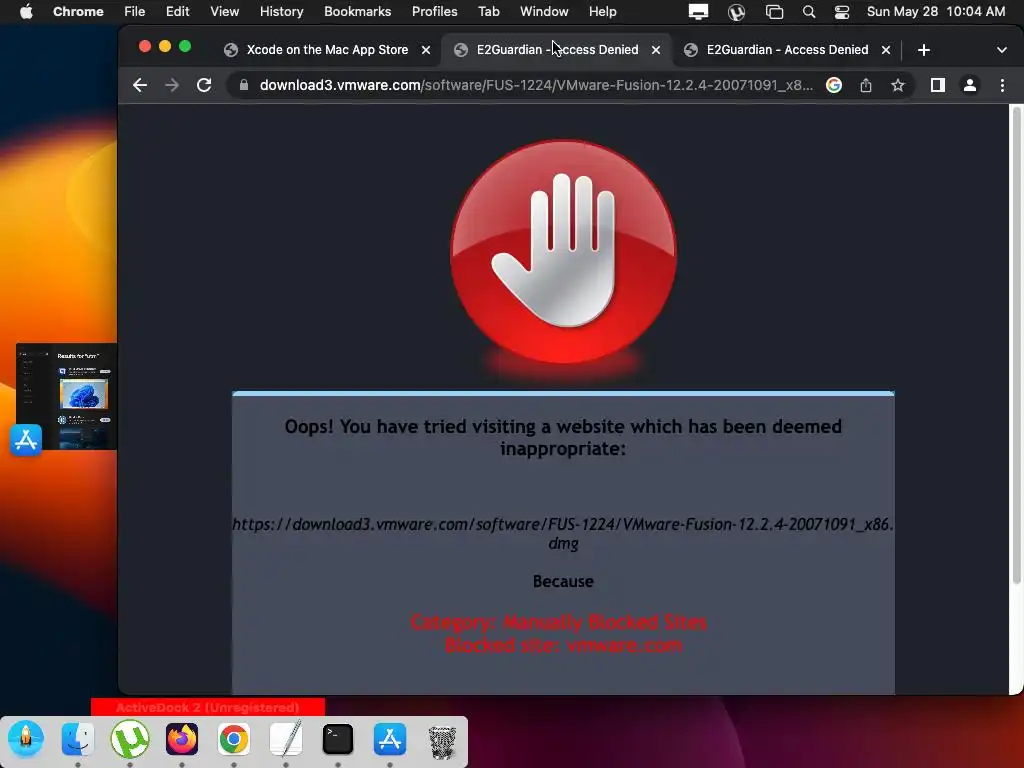Screen dimensions: 1024x768
Task: Open Terminal from the dock
Action: click(x=338, y=740)
